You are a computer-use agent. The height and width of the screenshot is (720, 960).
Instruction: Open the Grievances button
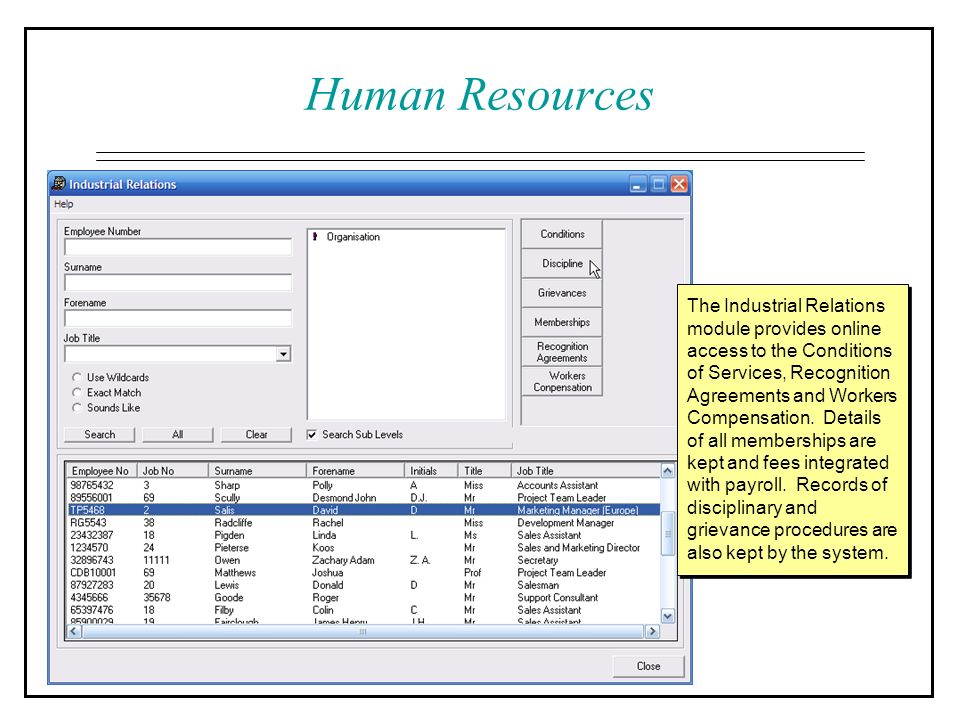[x=562, y=293]
